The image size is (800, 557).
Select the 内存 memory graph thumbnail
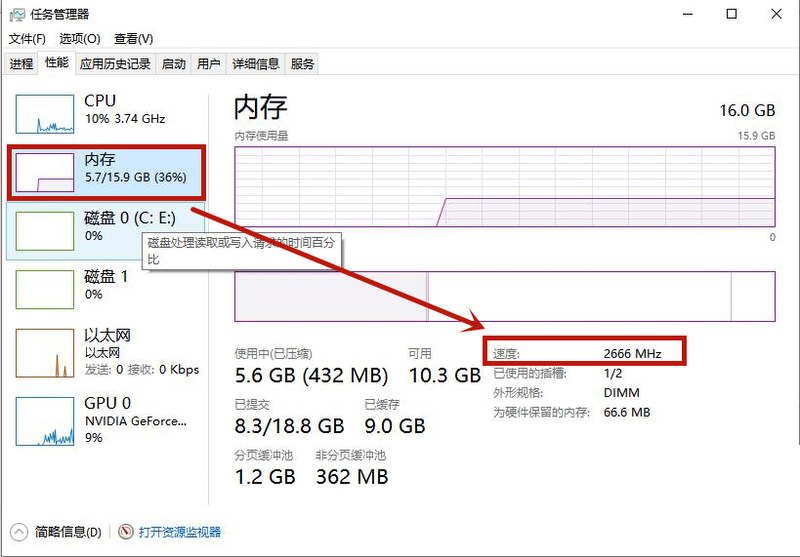tap(44, 172)
